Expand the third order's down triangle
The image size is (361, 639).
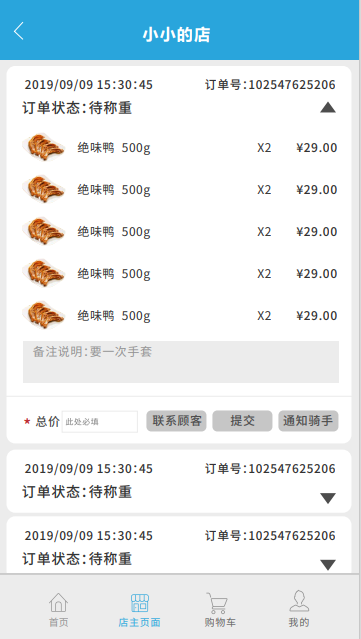pos(328,565)
